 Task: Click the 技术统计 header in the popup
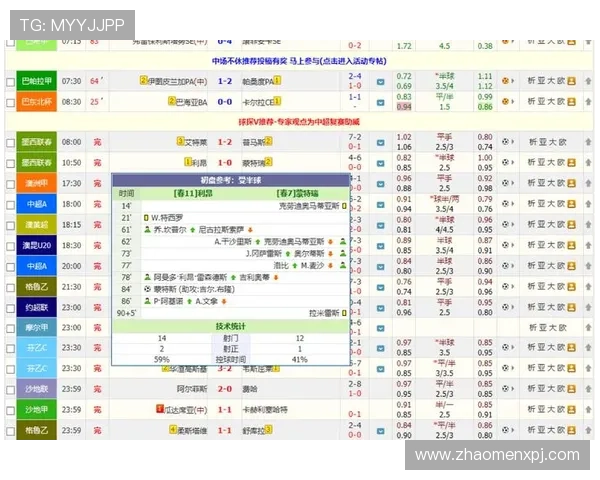[231, 327]
